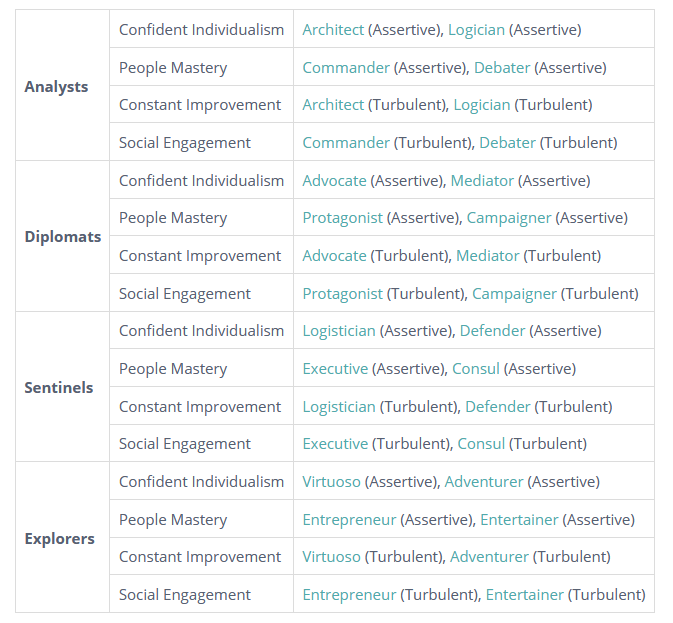Select the Explorers row header cell

click(63, 537)
